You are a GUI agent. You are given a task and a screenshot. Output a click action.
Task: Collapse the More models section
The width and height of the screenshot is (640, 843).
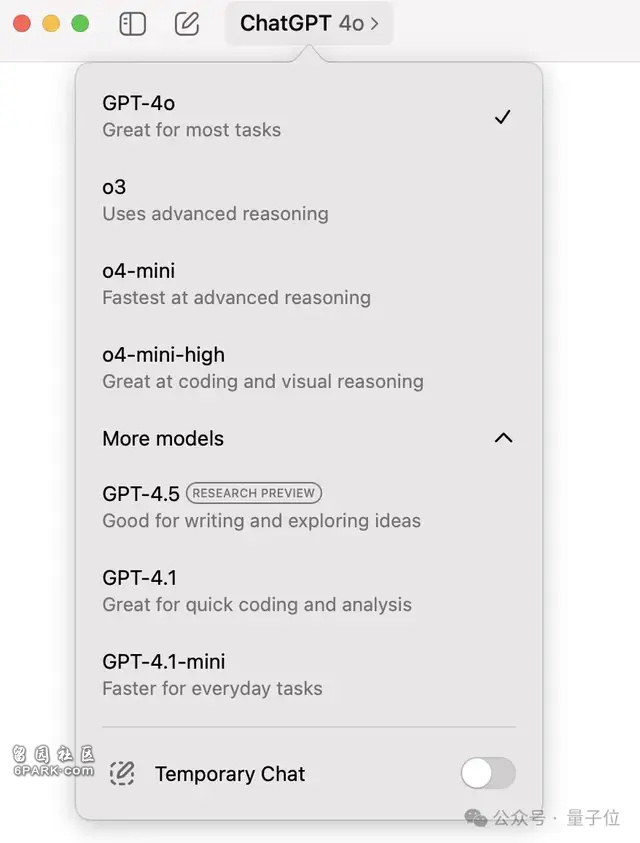309,439
